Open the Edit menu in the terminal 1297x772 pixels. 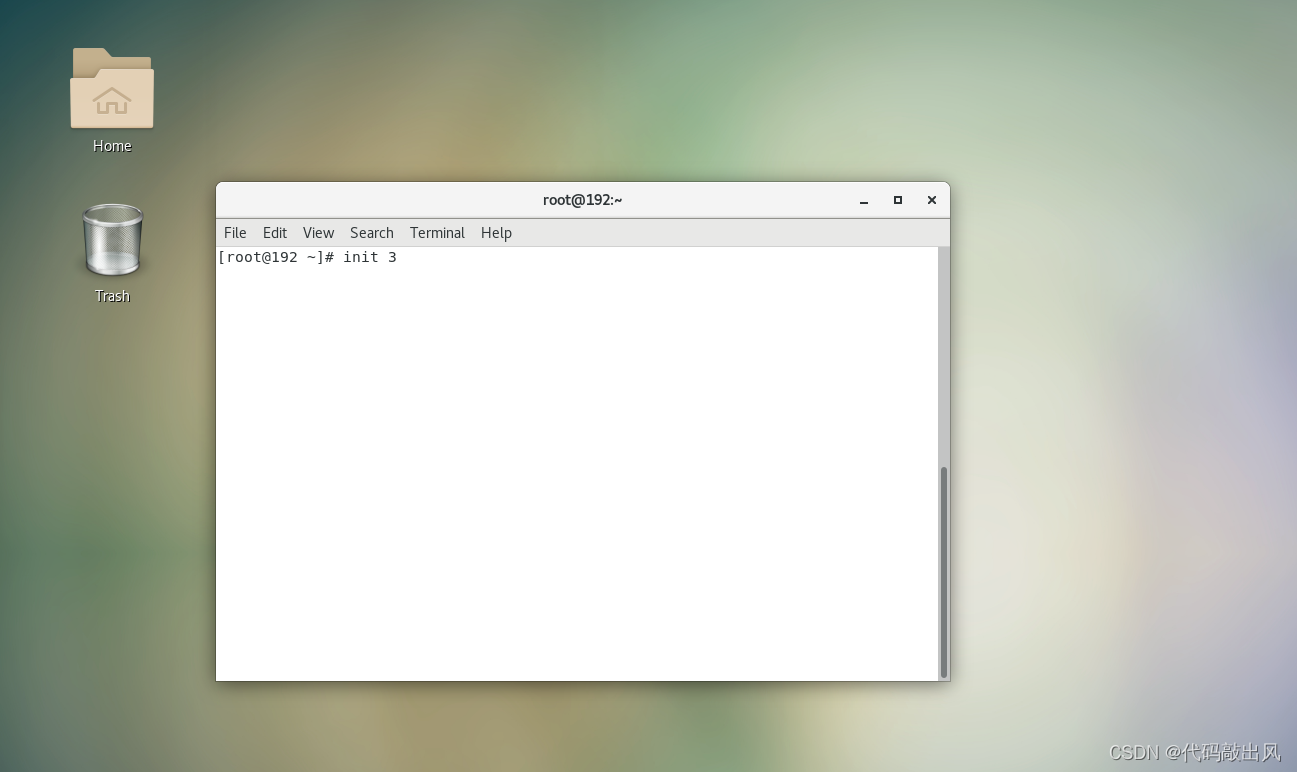(274, 232)
